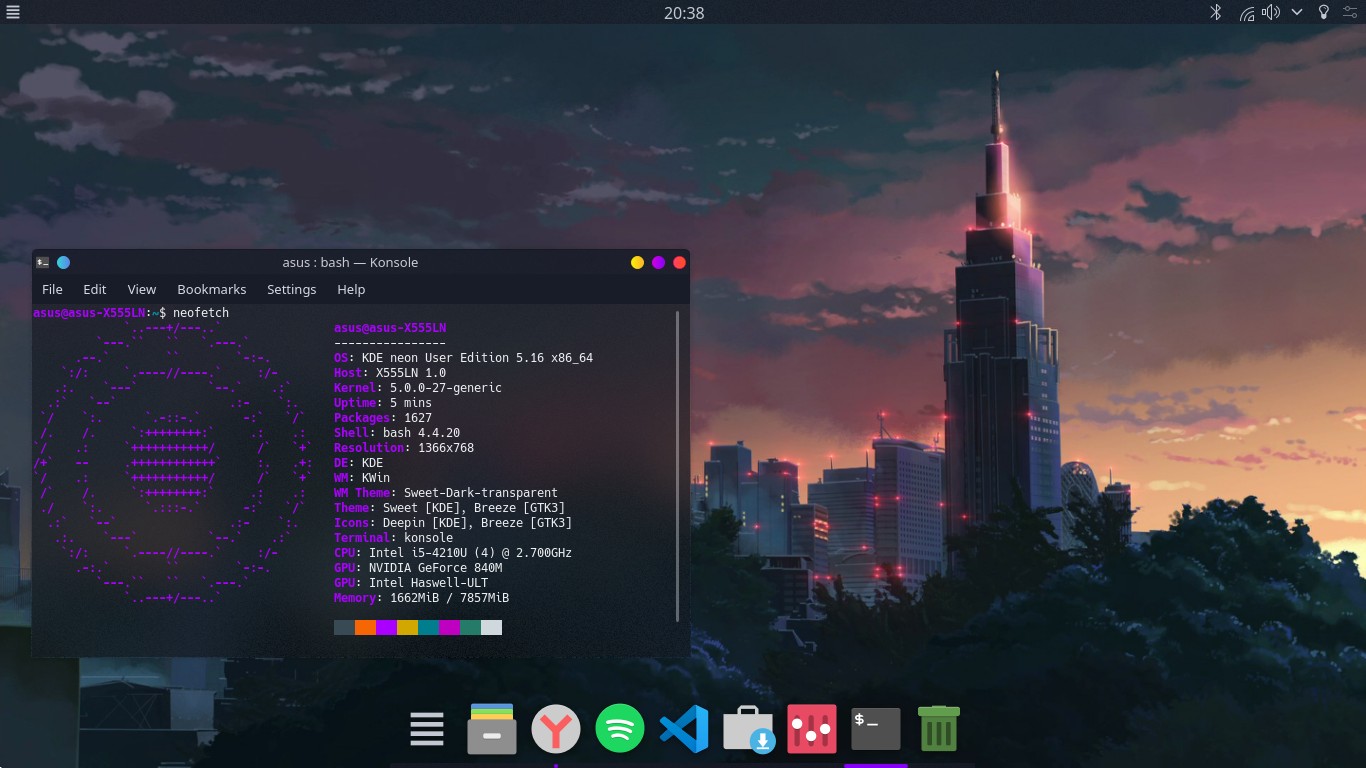1366x768 pixels.
Task: Click the lightbulb tray icon
Action: (1324, 12)
